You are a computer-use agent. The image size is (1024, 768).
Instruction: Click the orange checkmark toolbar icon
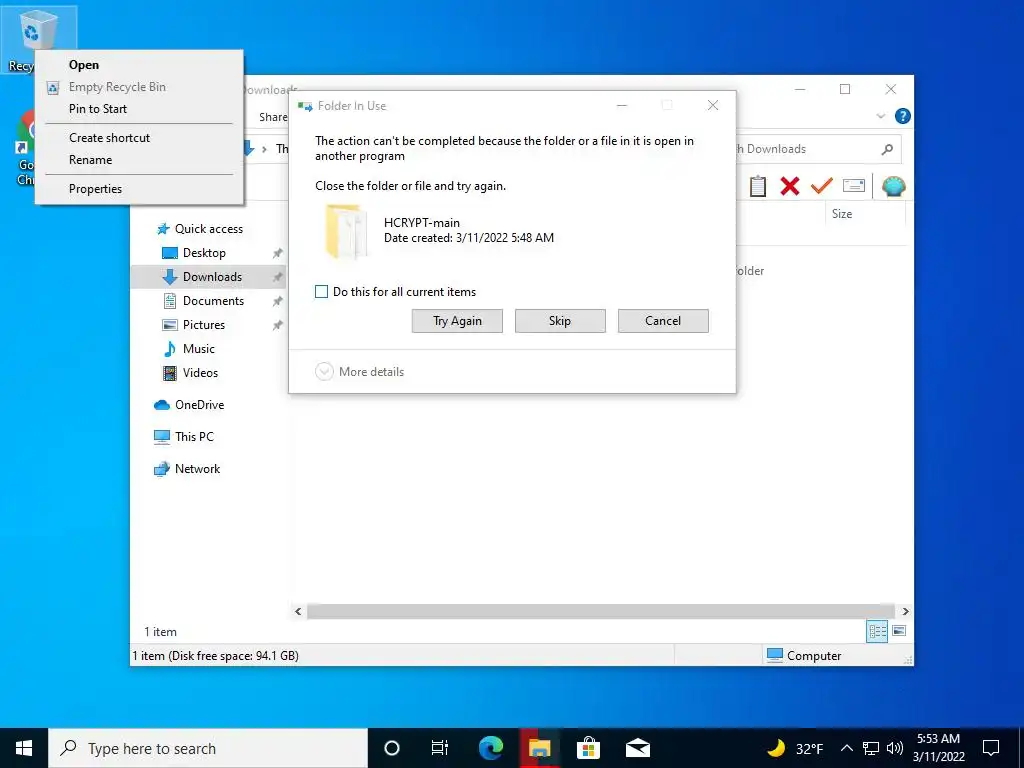point(822,186)
